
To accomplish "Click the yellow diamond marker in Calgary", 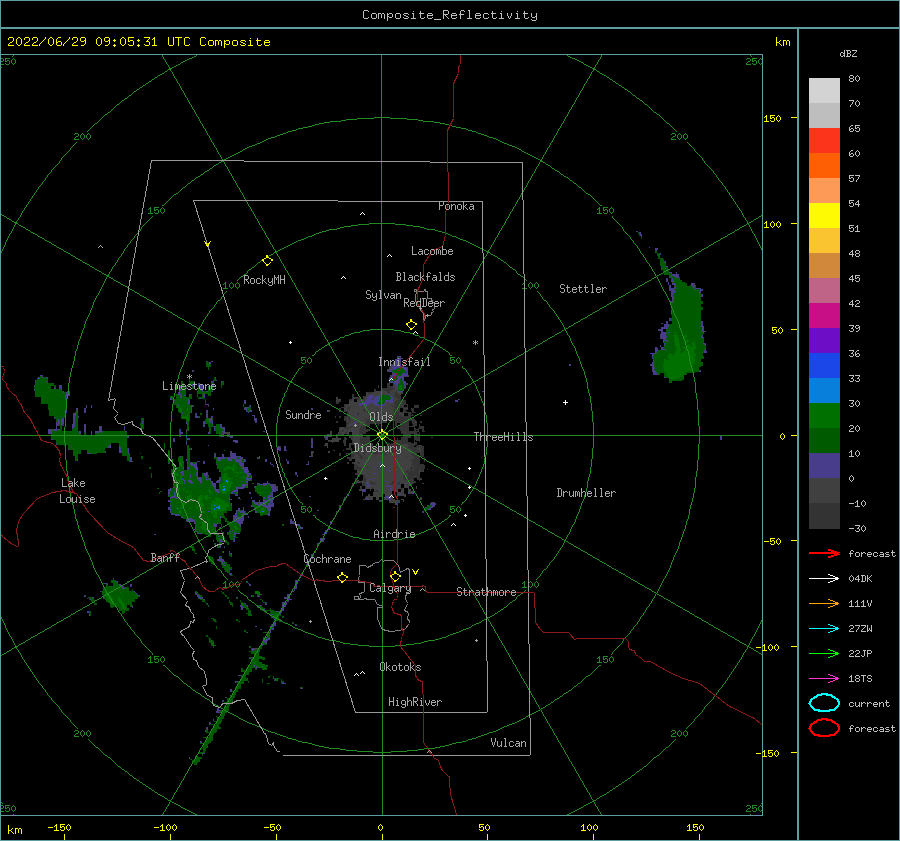I will click(x=395, y=576).
